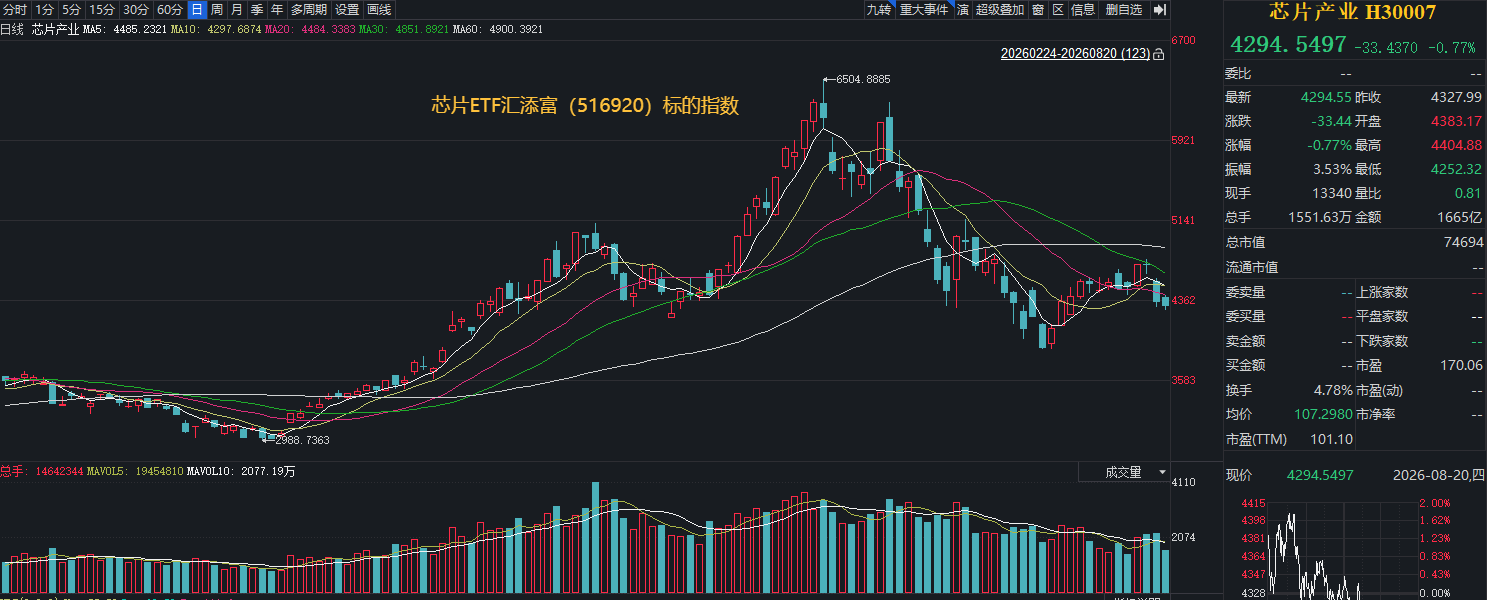The image size is (1487, 600).
Task: Collapse the side panel with the arrow icon
Action: [x=1159, y=9]
